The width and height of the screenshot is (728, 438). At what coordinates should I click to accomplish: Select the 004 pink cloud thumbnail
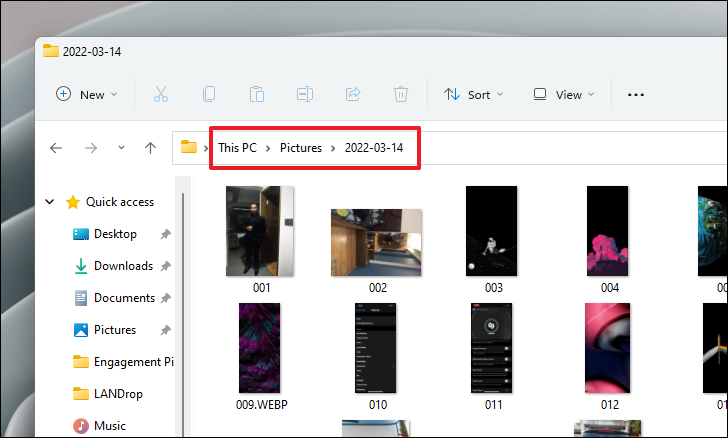pyautogui.click(x=608, y=231)
